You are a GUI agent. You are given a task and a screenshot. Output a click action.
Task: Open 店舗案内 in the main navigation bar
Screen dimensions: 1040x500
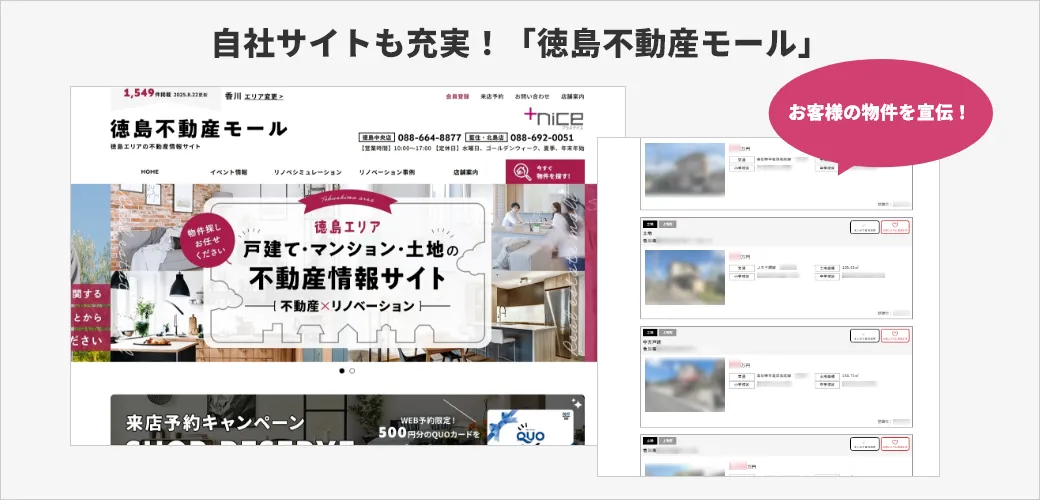tap(466, 172)
